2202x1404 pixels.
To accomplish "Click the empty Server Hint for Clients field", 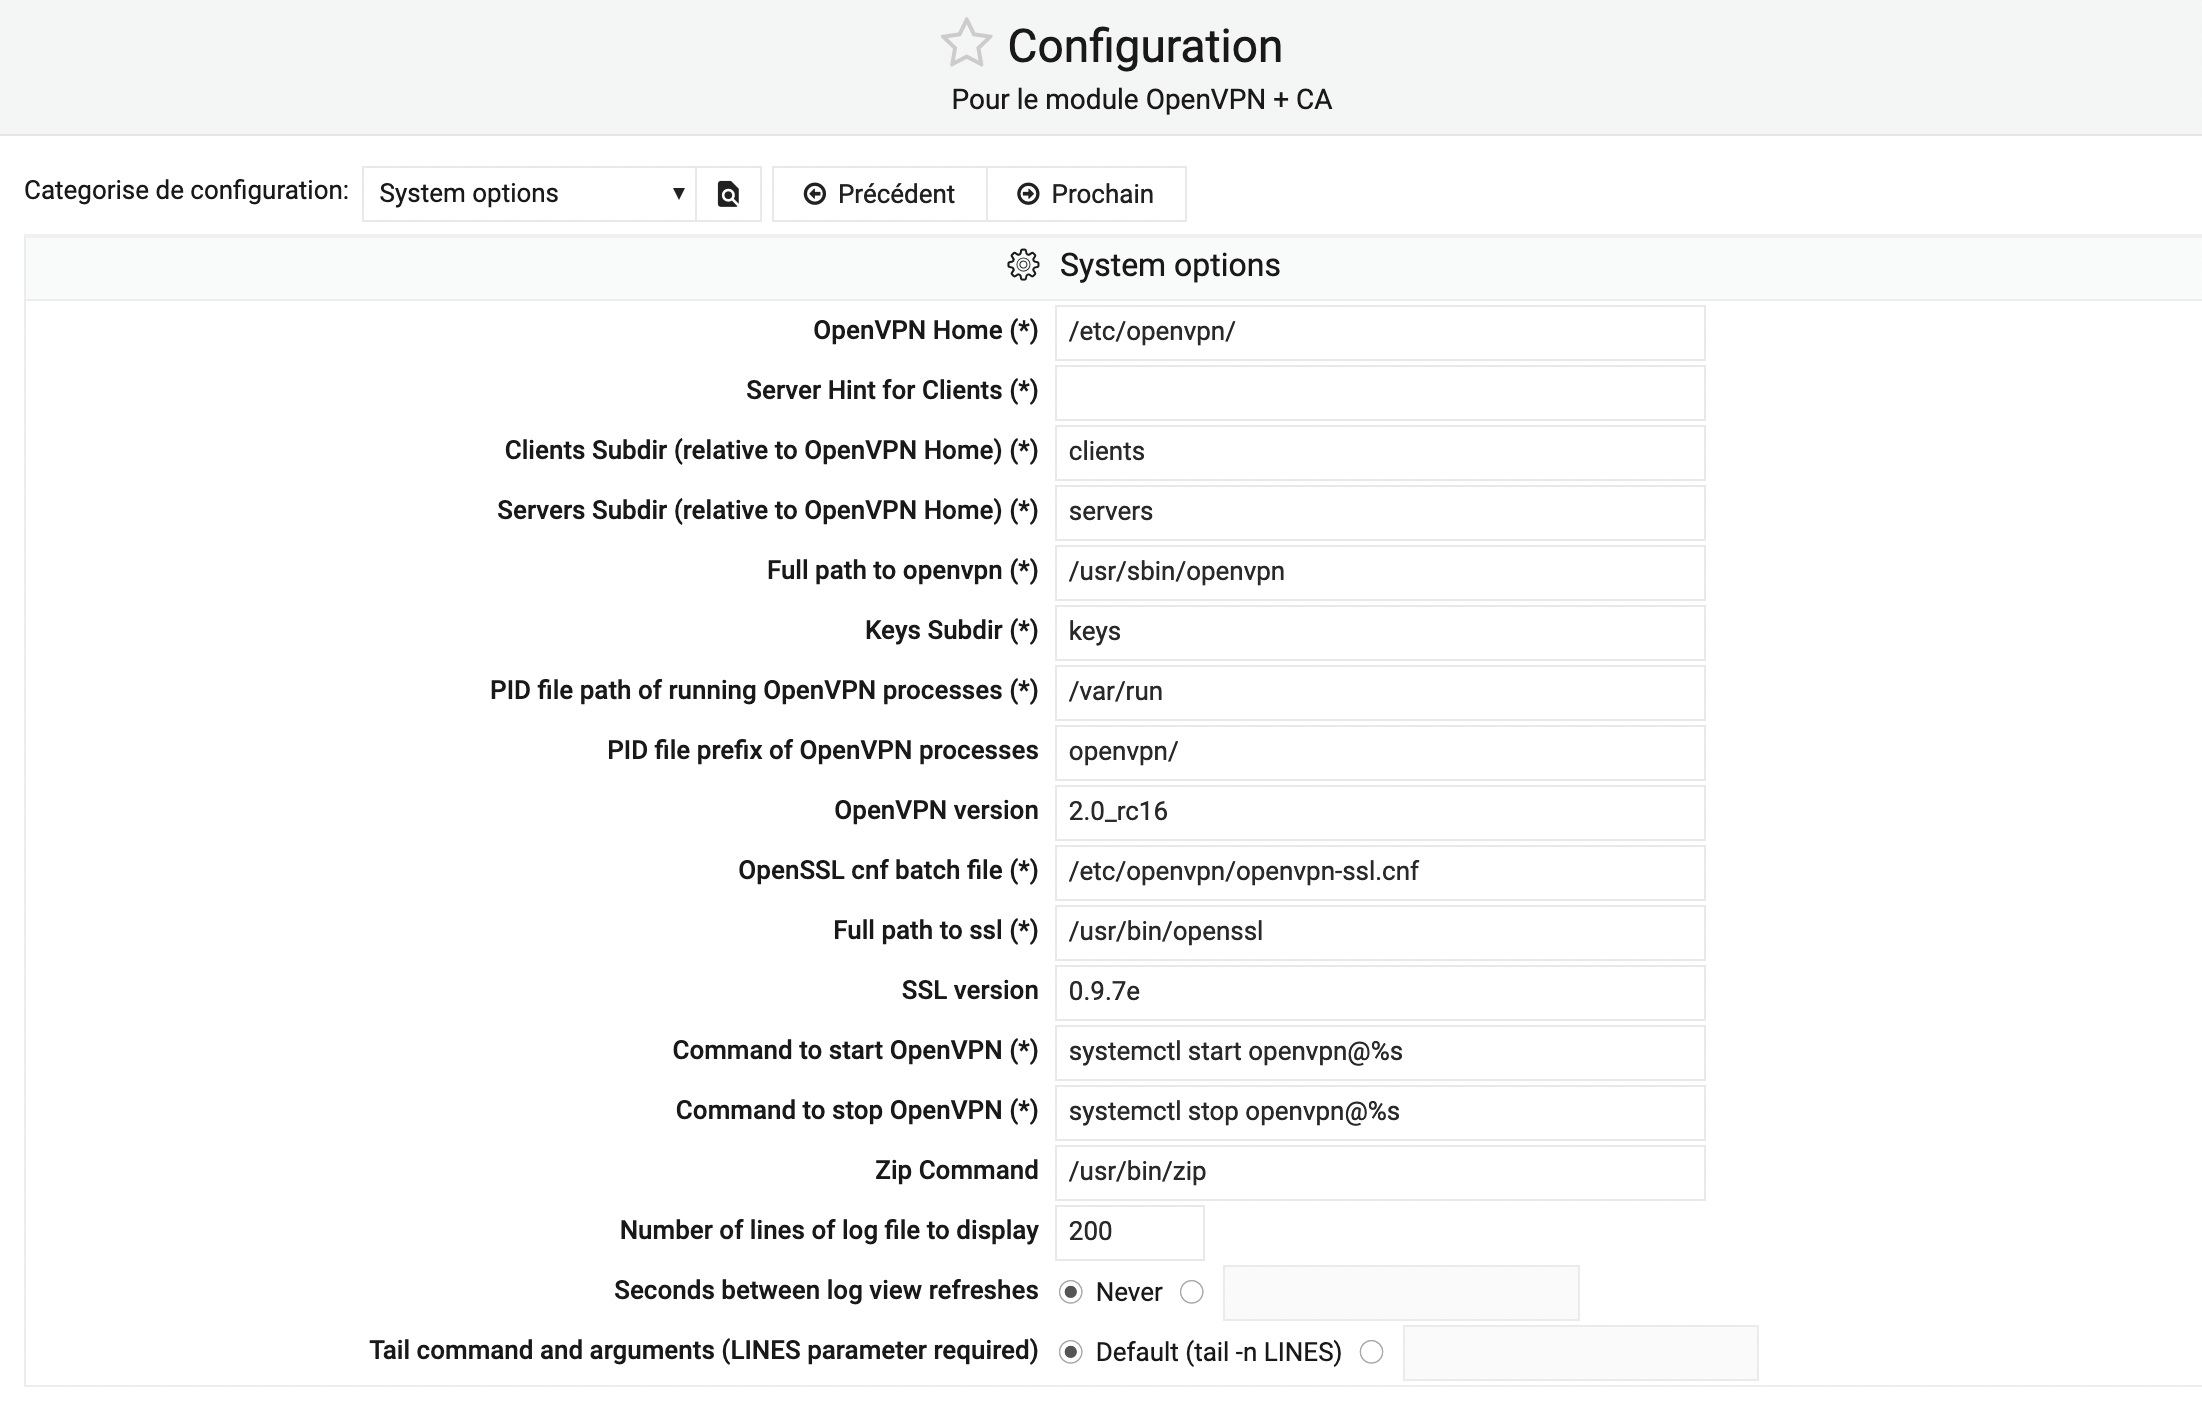I will (1380, 392).
